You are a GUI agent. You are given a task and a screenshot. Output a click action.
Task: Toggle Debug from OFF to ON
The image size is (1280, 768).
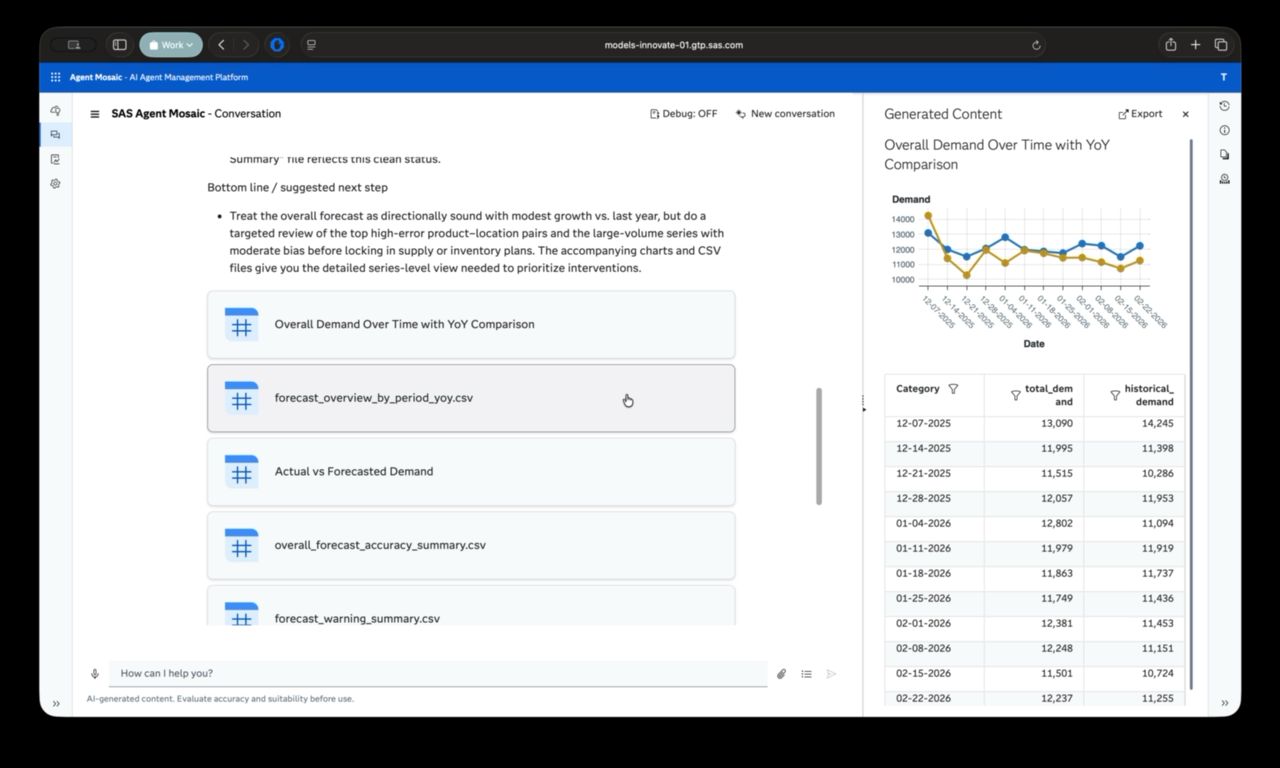683,113
